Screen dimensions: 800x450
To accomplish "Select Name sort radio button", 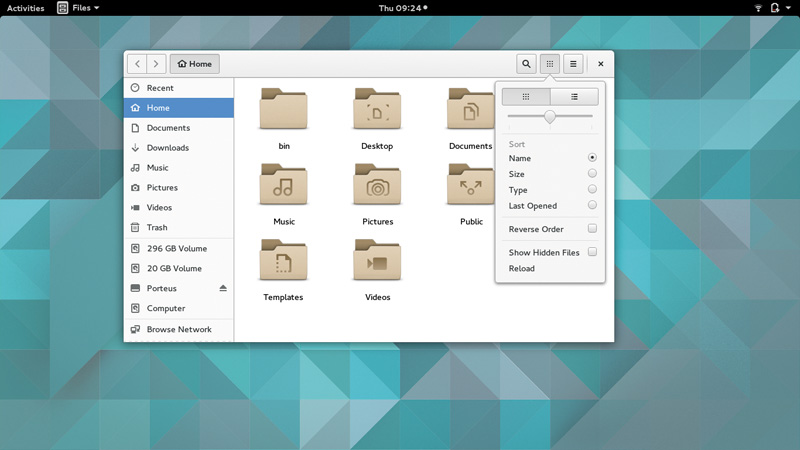I will coord(592,158).
